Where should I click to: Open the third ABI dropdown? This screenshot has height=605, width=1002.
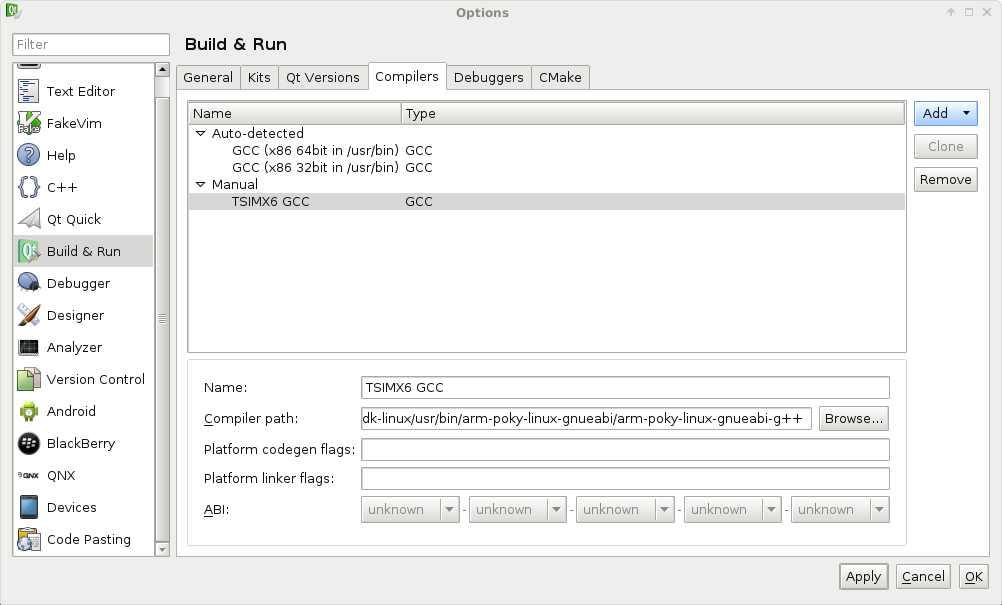click(625, 510)
